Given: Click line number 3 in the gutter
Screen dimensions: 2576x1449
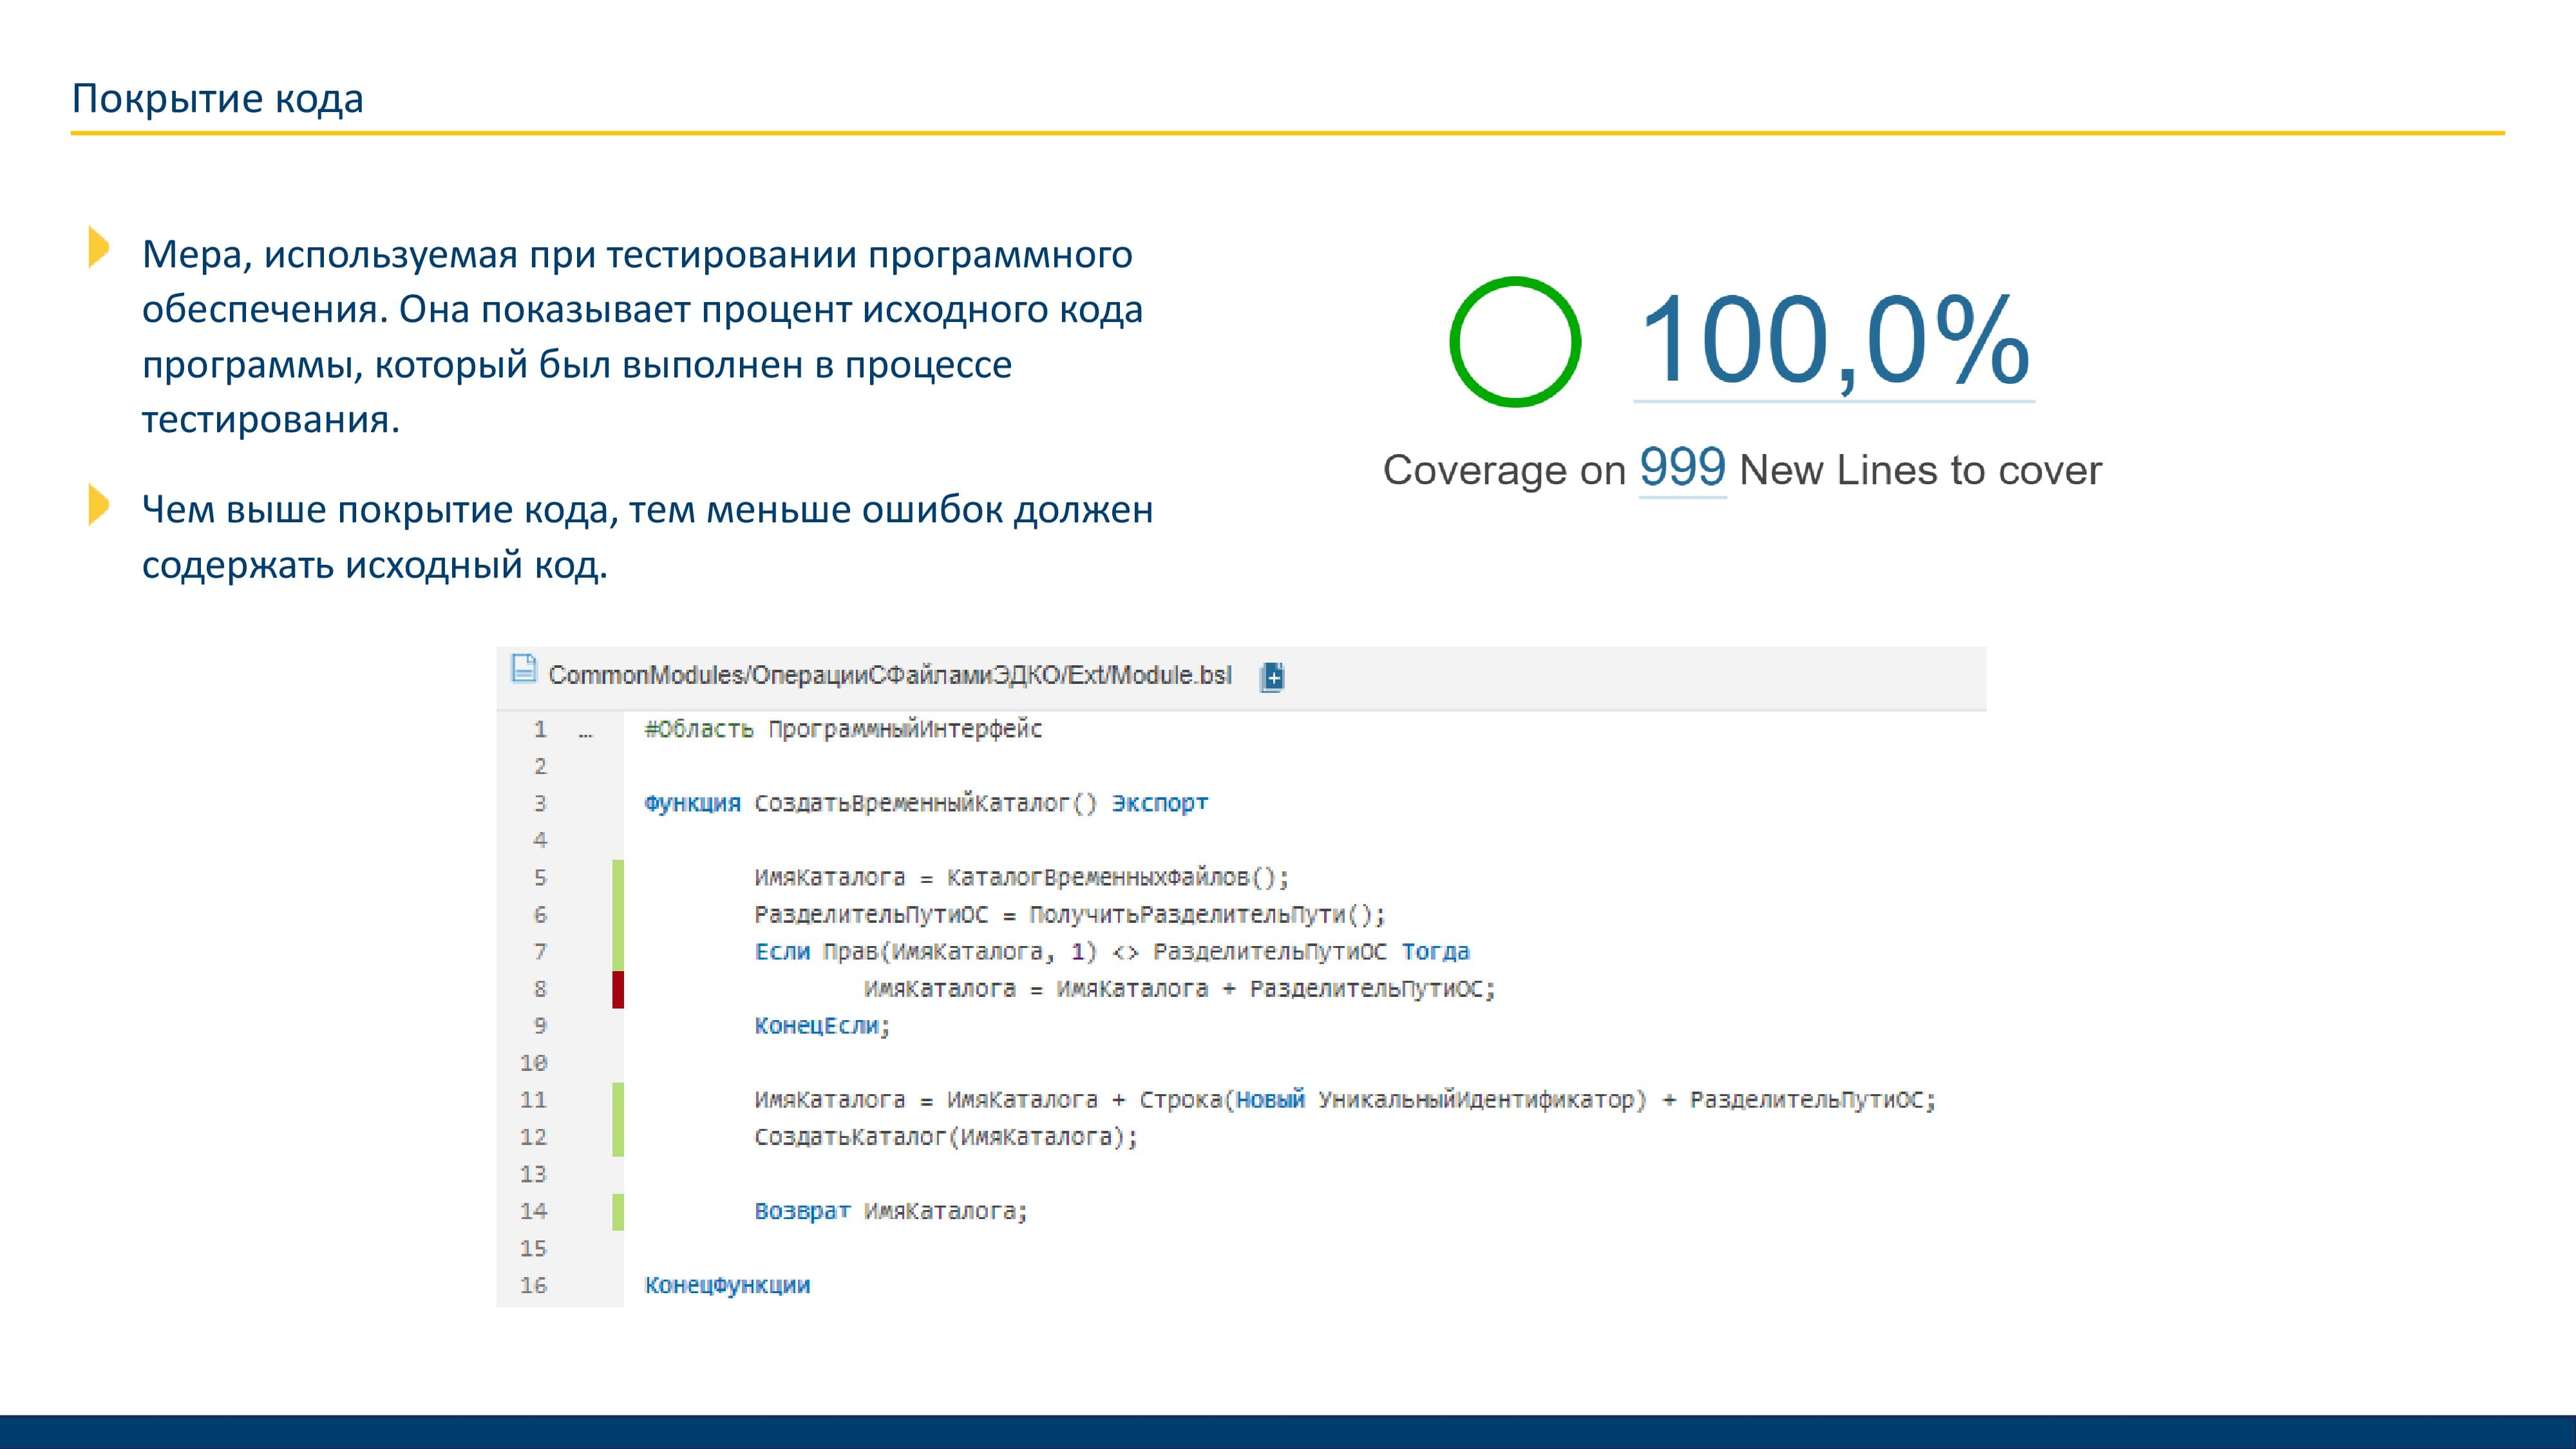Looking at the screenshot, I should tap(540, 803).
